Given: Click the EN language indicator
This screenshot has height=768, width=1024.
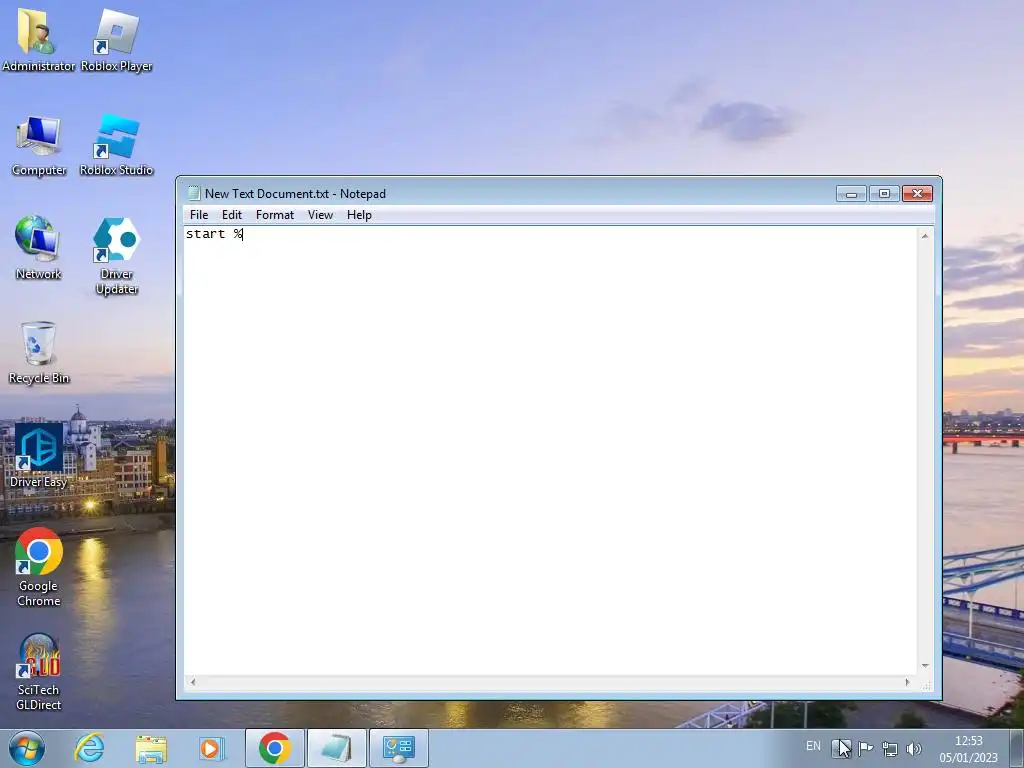Looking at the screenshot, I should (x=813, y=746).
